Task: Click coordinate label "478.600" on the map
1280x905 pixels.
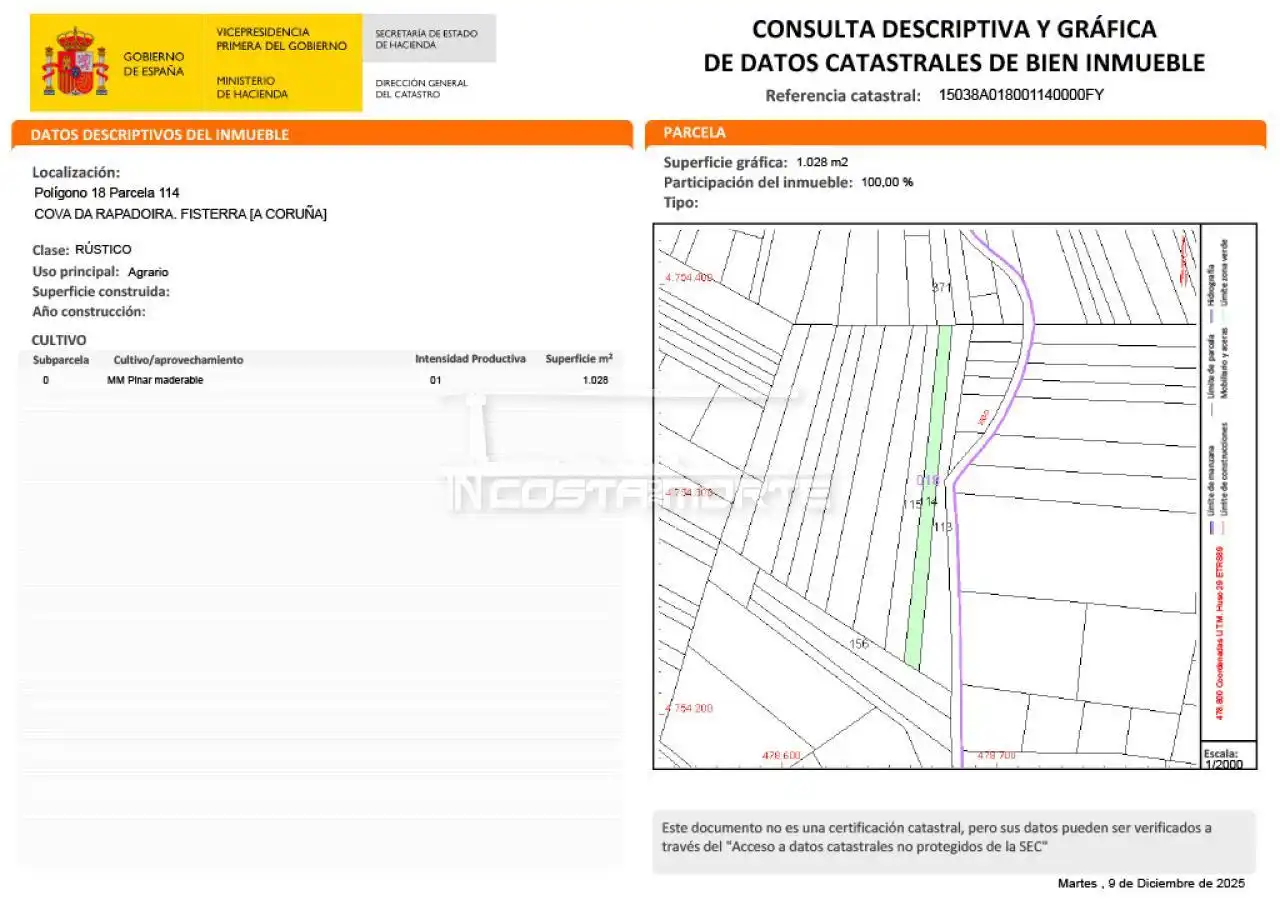Action: tap(782, 756)
